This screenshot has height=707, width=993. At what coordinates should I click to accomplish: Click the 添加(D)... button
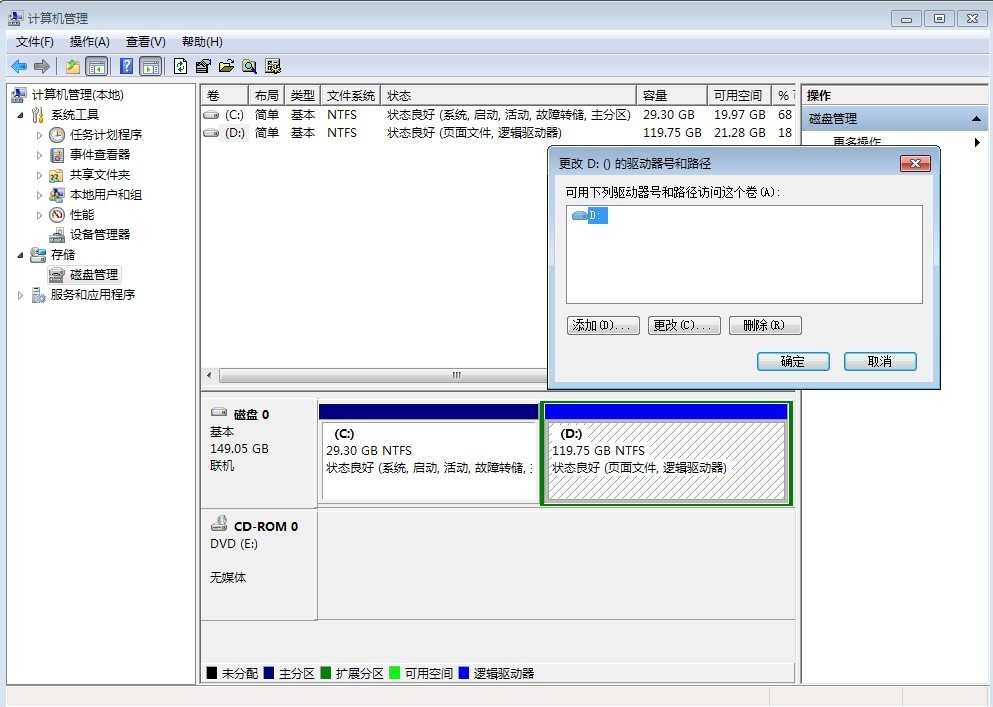603,326
